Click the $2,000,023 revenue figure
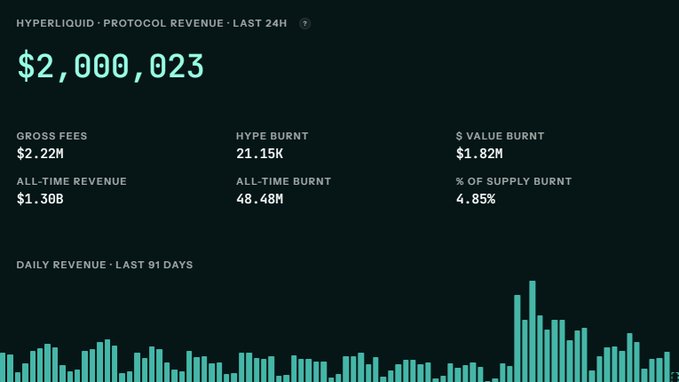 click(x=110, y=66)
